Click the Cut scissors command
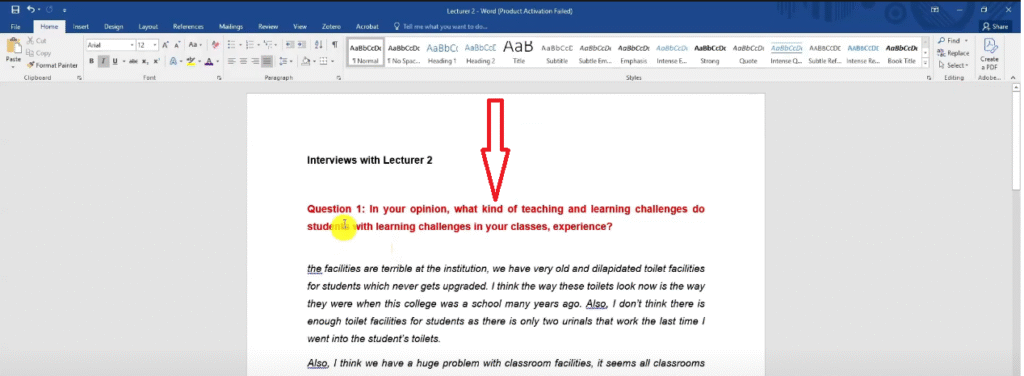The width and height of the screenshot is (1024, 376). (37, 40)
